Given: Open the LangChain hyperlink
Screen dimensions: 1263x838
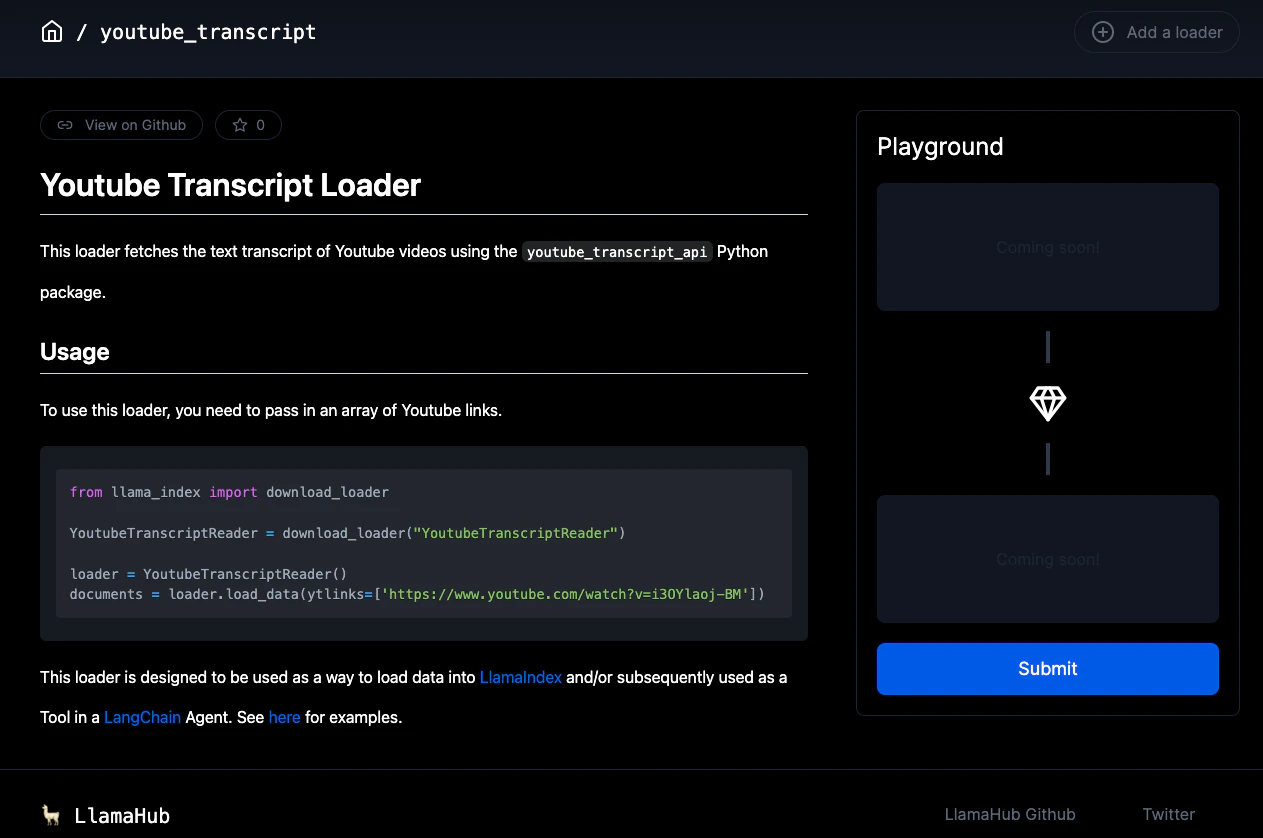Looking at the screenshot, I should 142,717.
